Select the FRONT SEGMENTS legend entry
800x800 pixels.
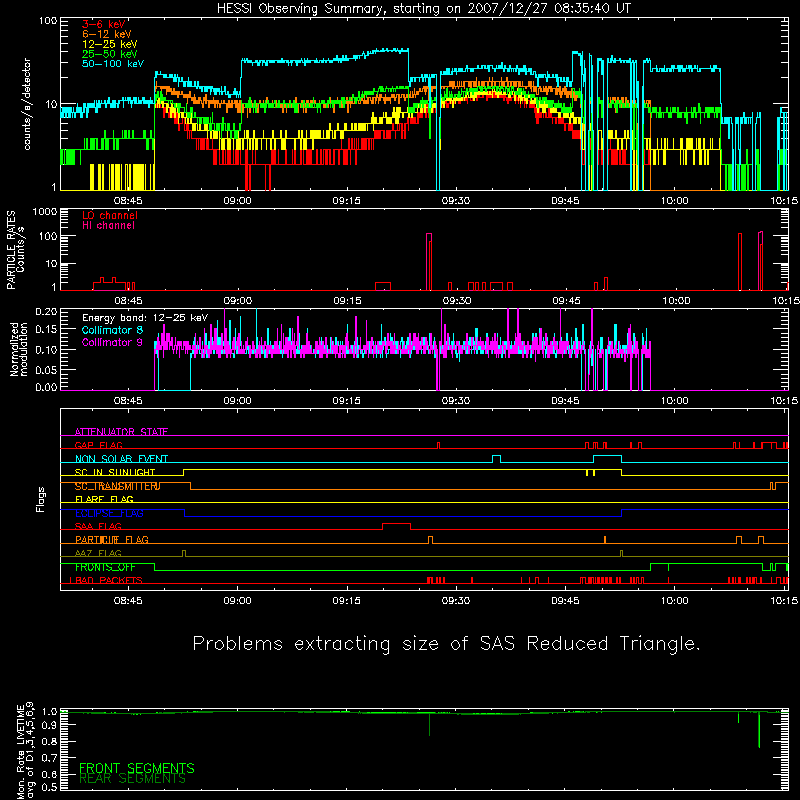click(x=137, y=768)
